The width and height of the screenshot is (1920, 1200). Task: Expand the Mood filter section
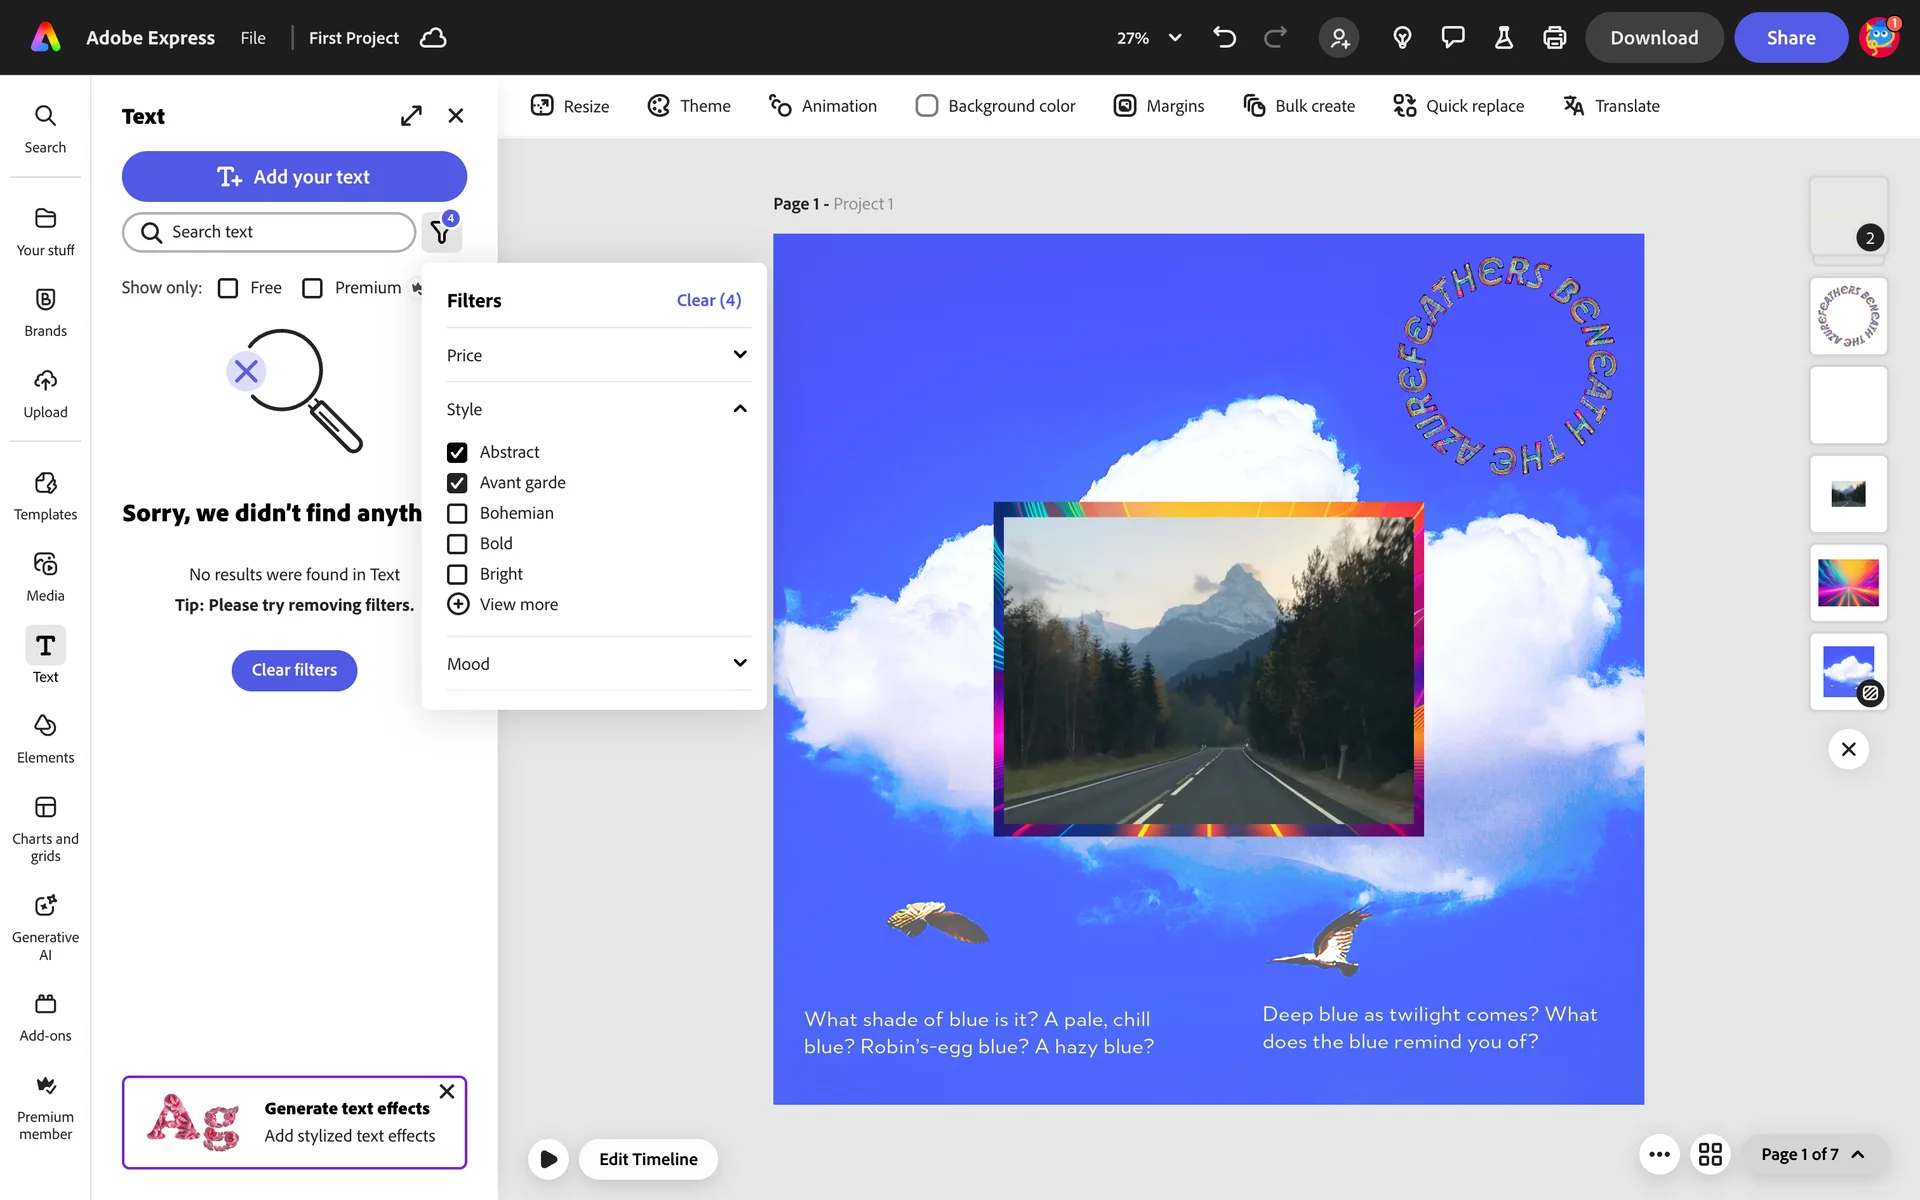[598, 664]
